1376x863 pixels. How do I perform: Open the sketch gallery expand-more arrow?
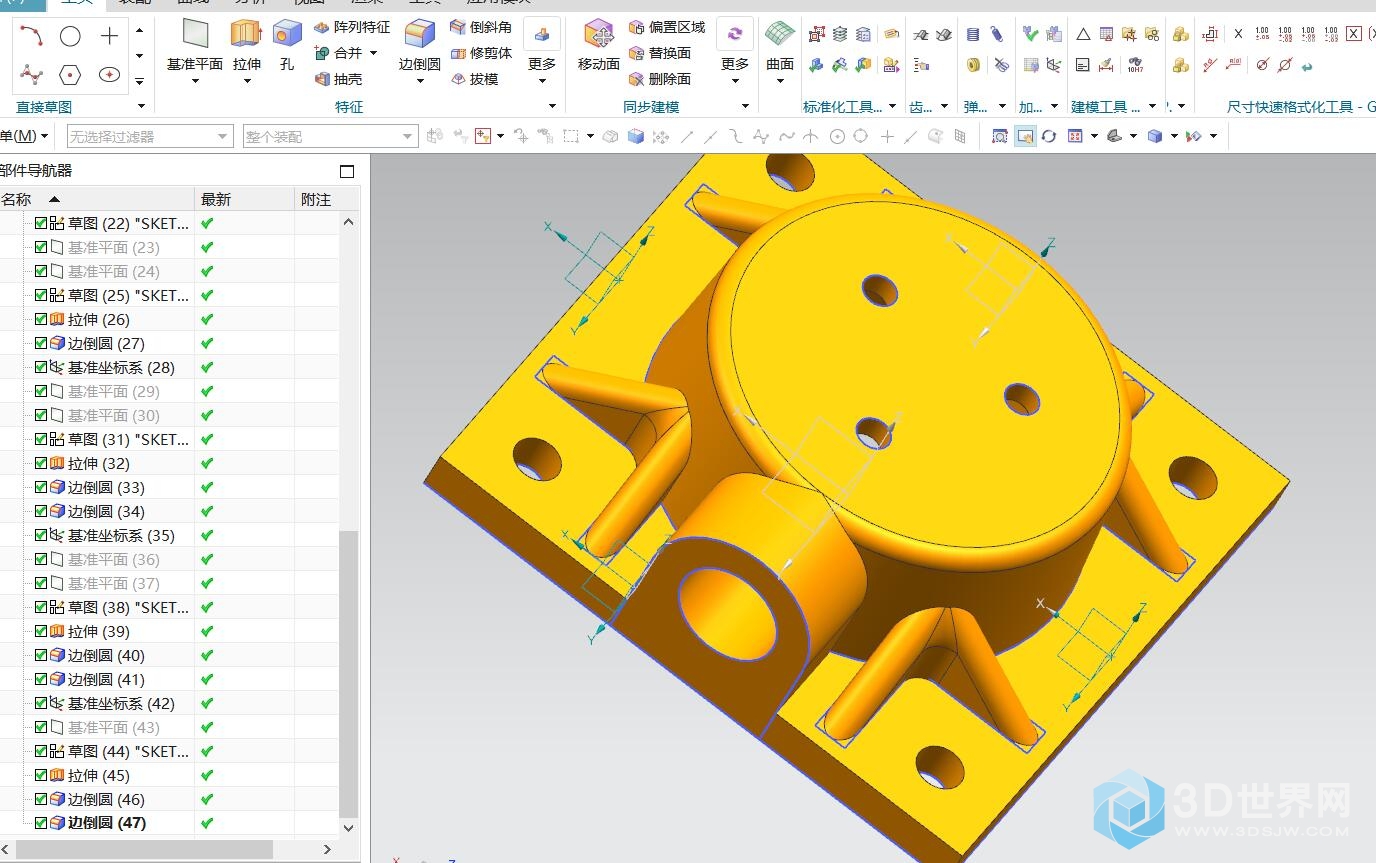point(139,81)
